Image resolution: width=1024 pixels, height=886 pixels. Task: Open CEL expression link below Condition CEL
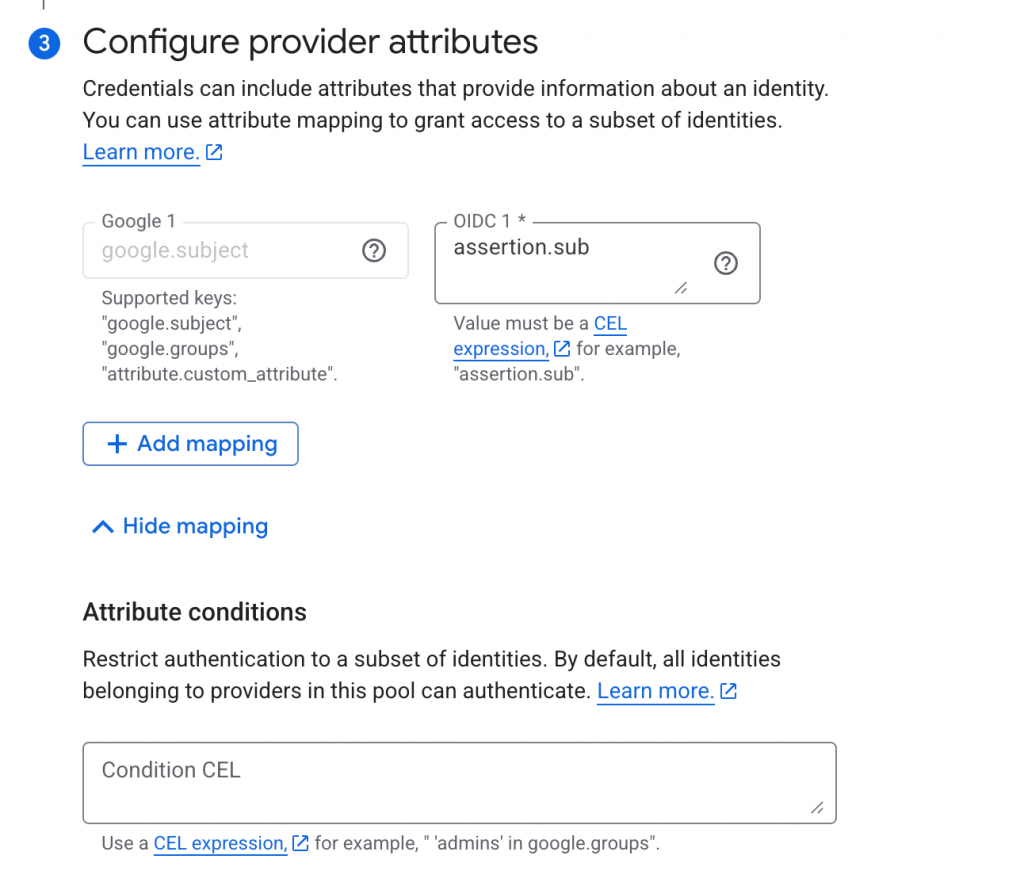(x=219, y=843)
